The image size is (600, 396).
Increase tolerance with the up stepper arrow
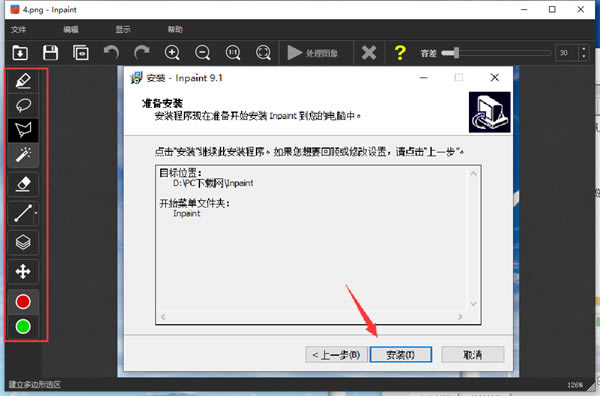pyautogui.click(x=584, y=49)
